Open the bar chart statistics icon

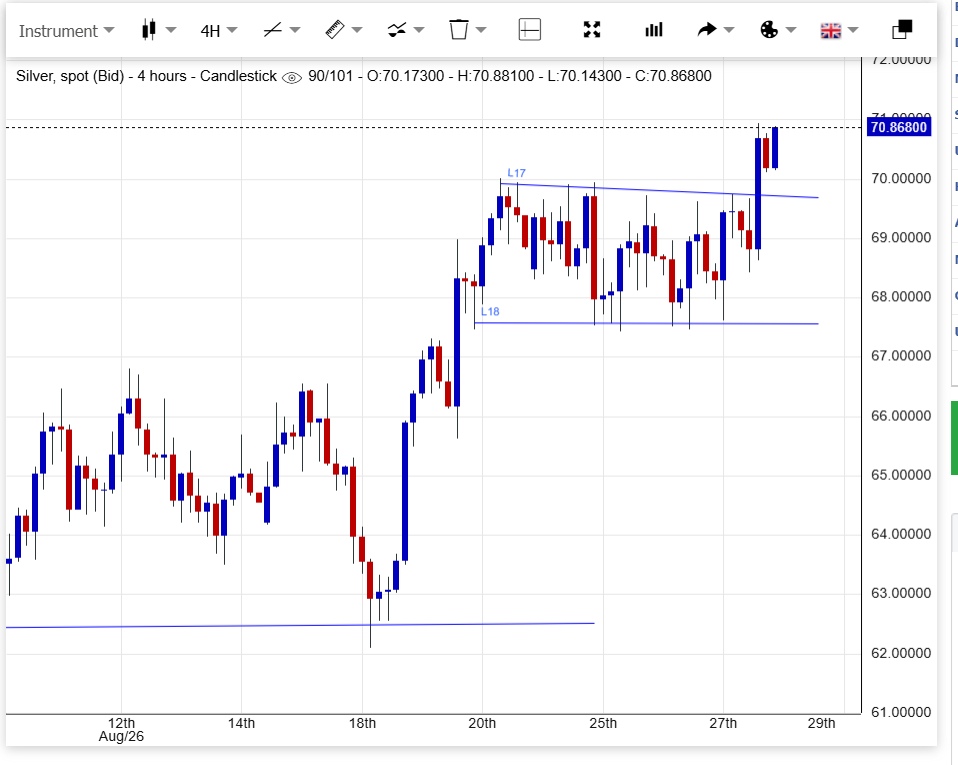click(654, 29)
